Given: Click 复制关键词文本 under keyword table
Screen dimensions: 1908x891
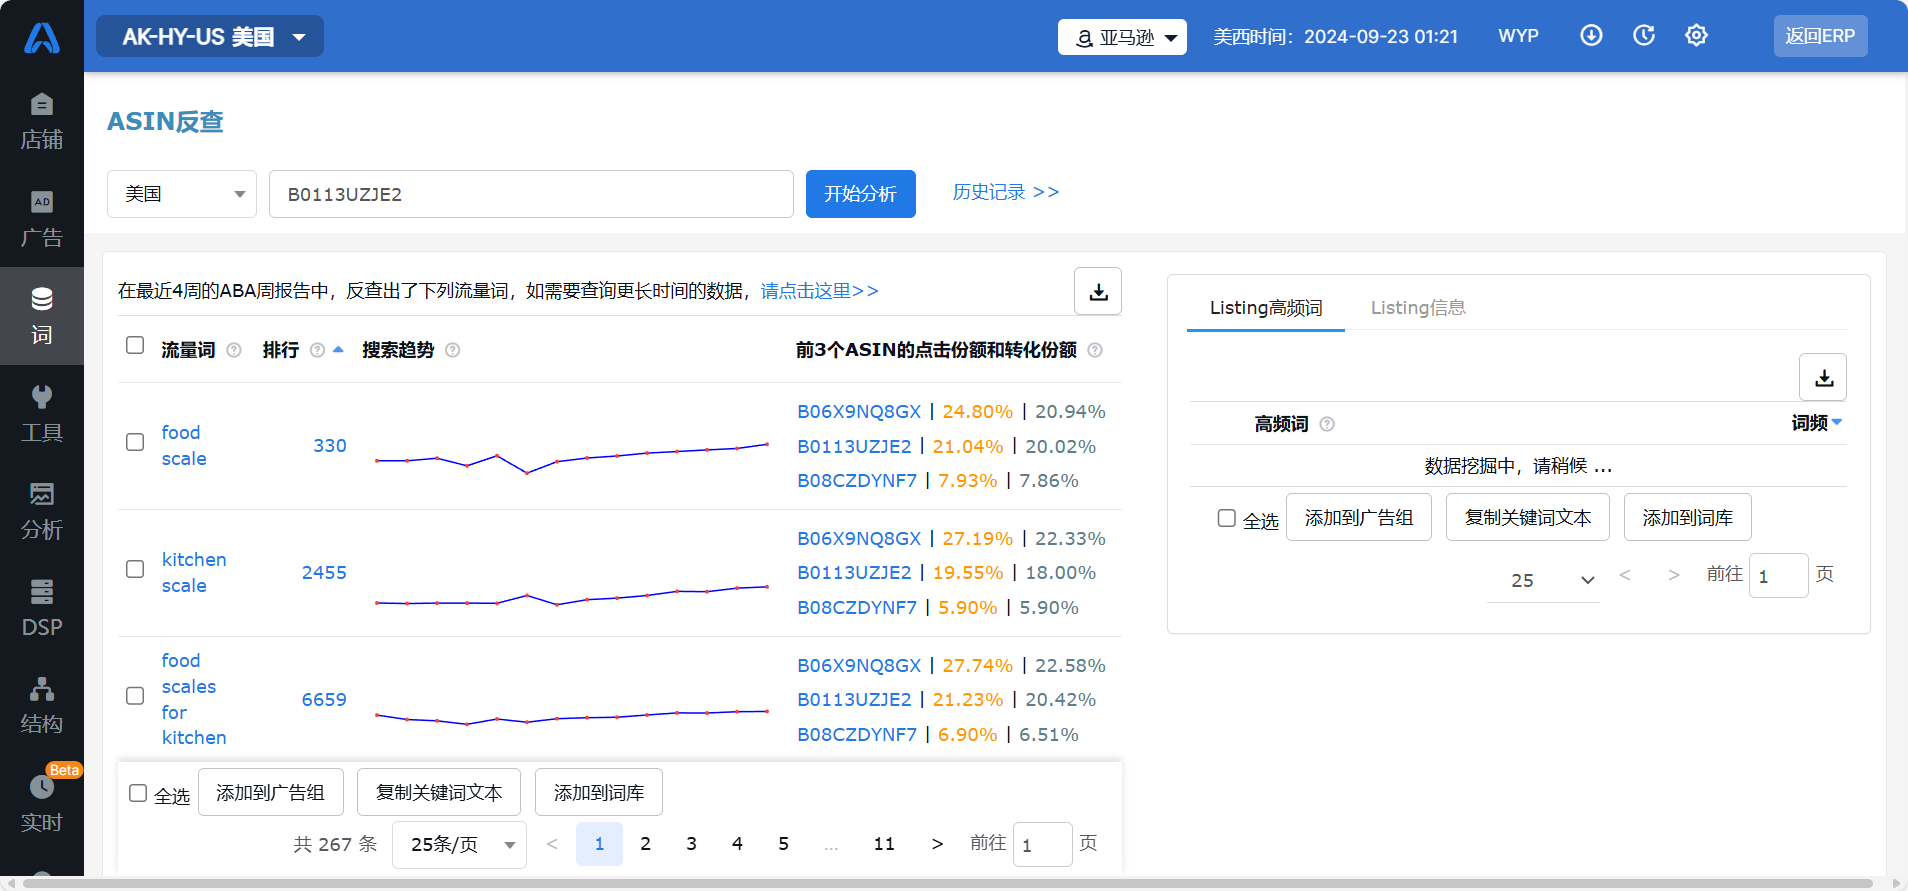Looking at the screenshot, I should coord(439,792).
